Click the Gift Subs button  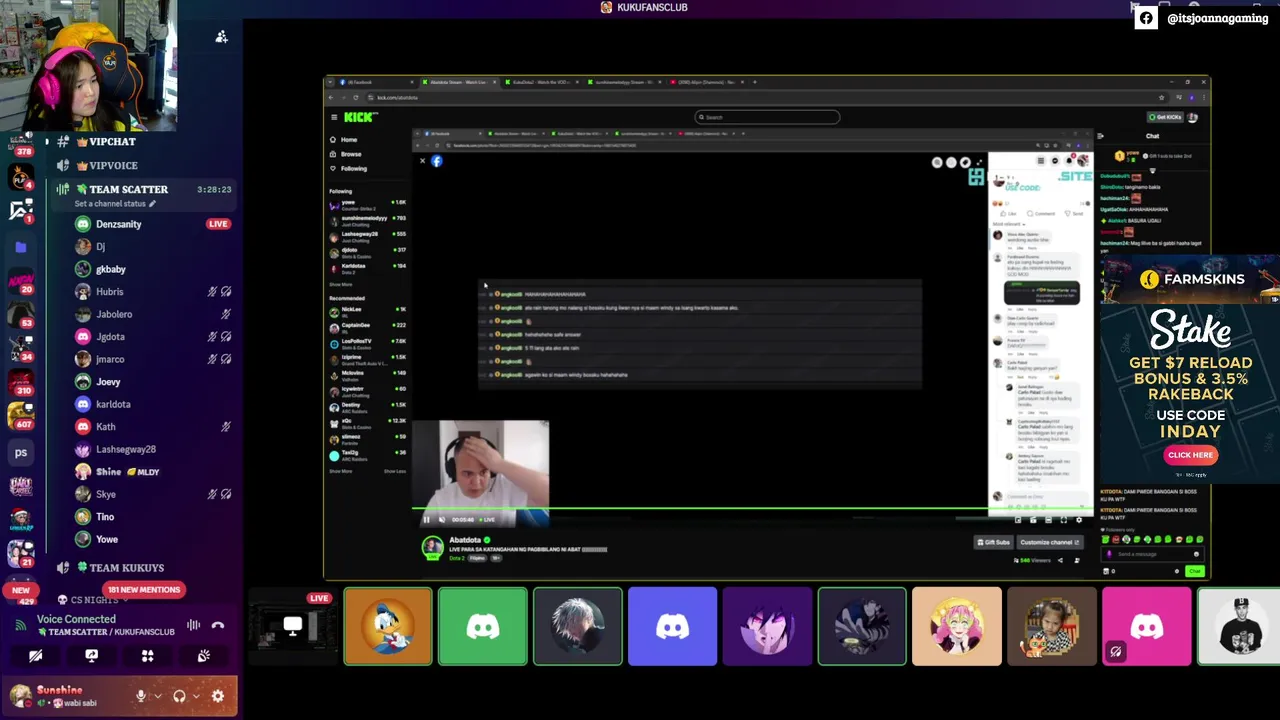click(993, 542)
